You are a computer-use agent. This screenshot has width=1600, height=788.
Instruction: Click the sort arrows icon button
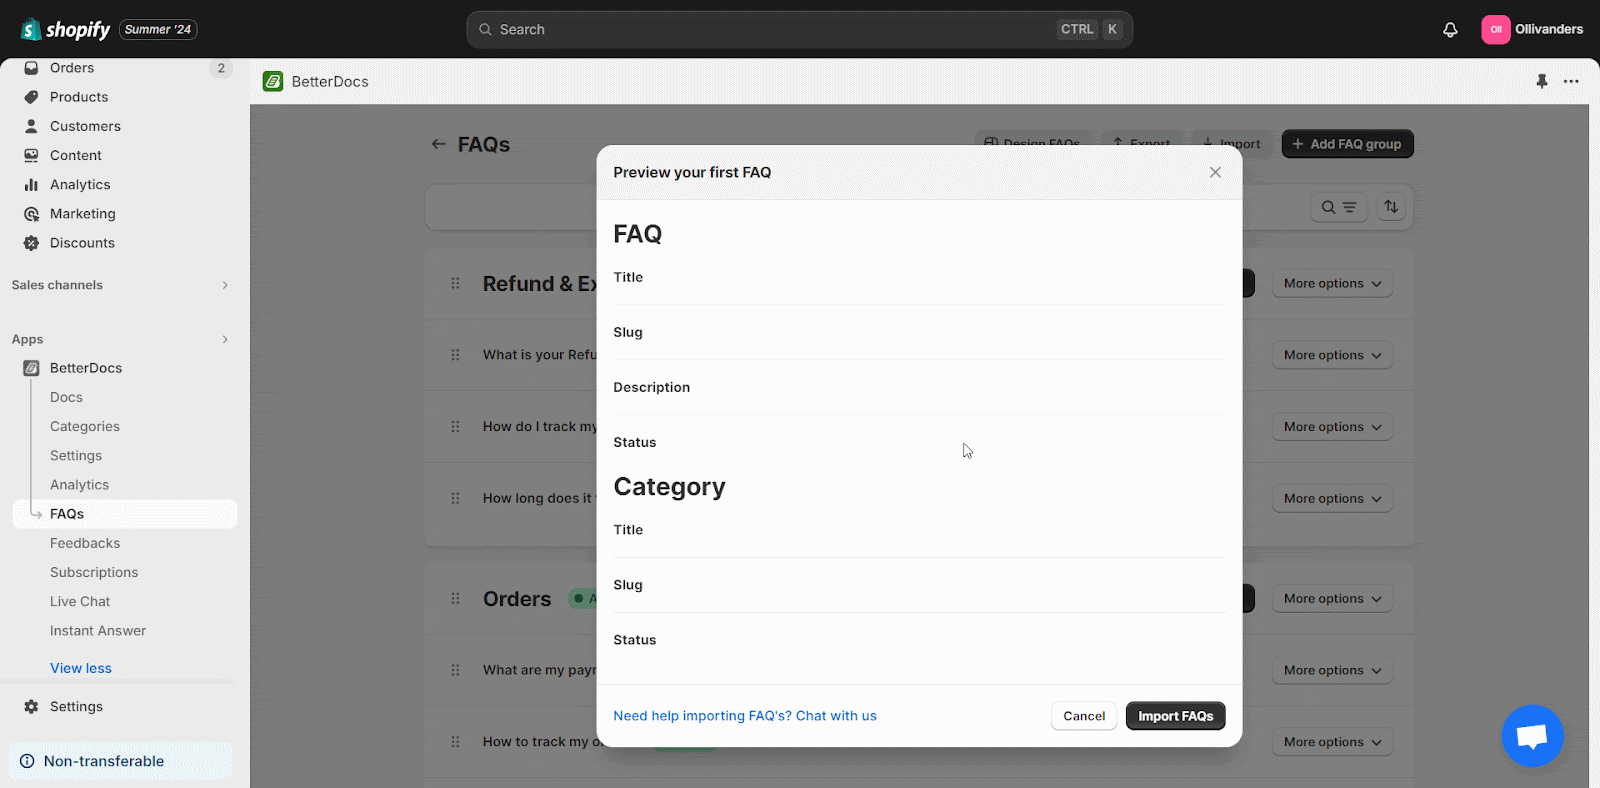(1391, 207)
